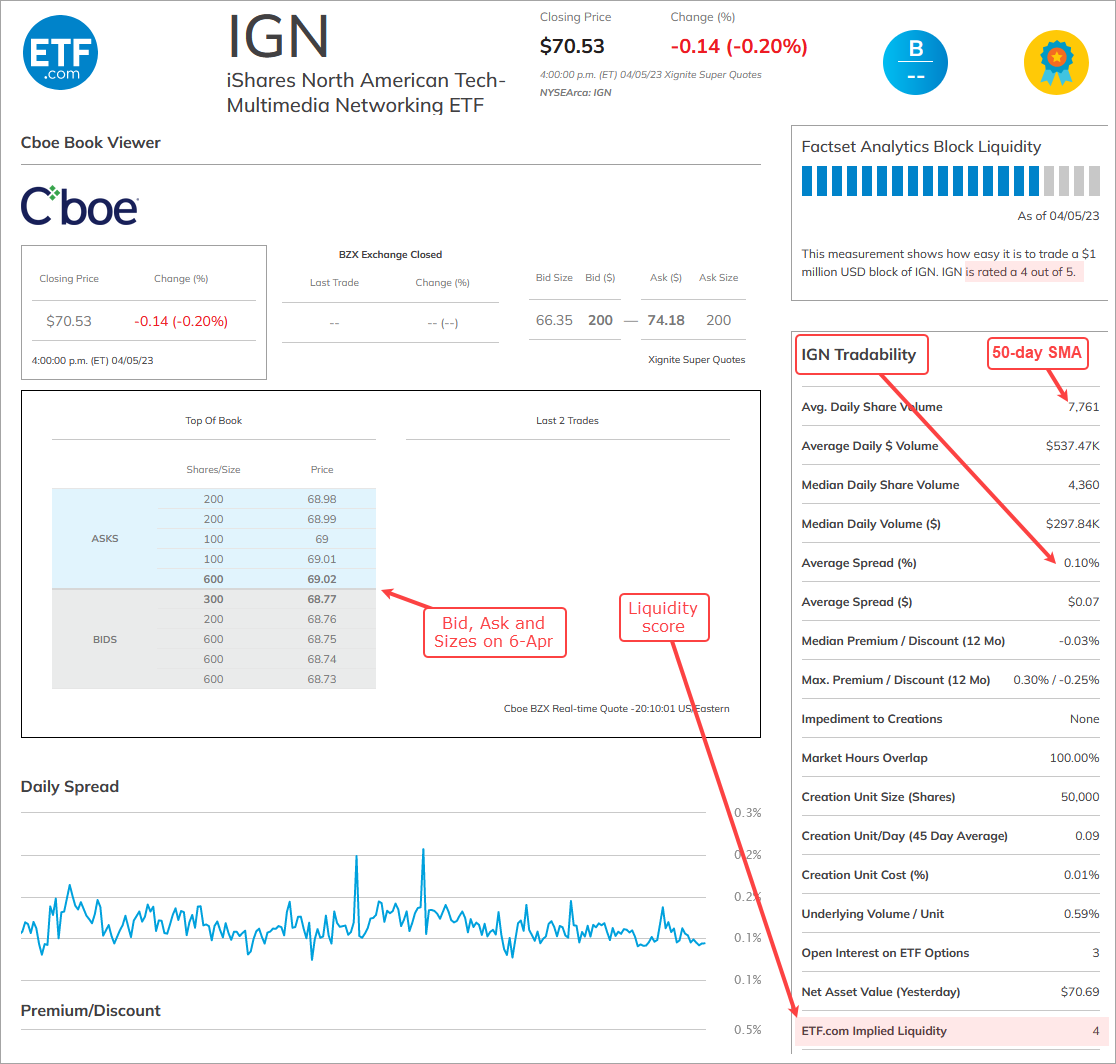The height and width of the screenshot is (1064, 1116).
Task: Select the ask price 74.18
Action: (665, 320)
